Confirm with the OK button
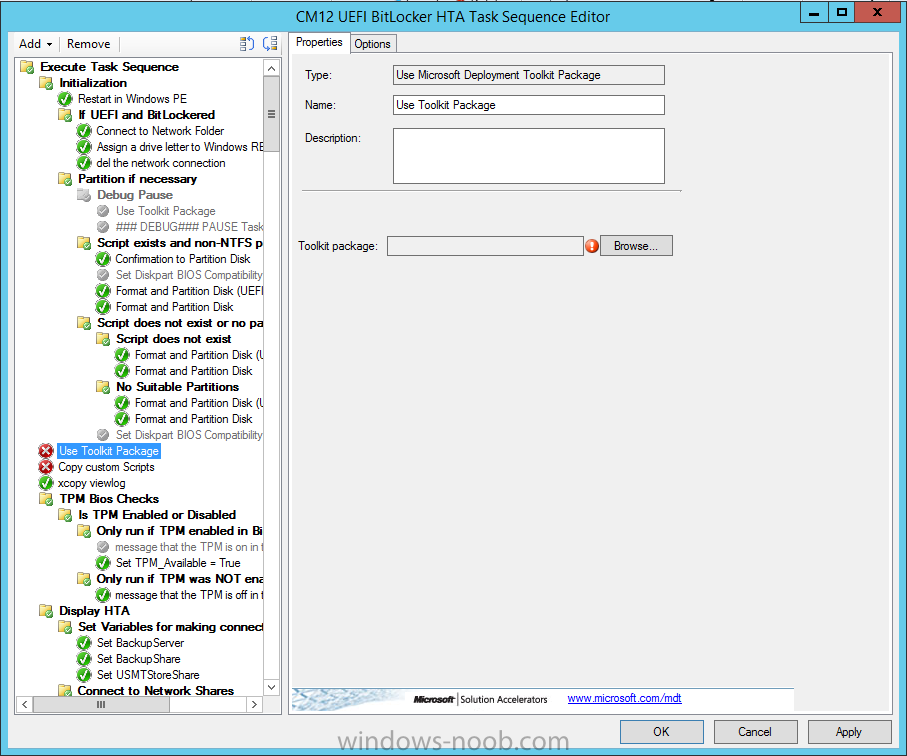This screenshot has height=756, width=907. coord(661,732)
